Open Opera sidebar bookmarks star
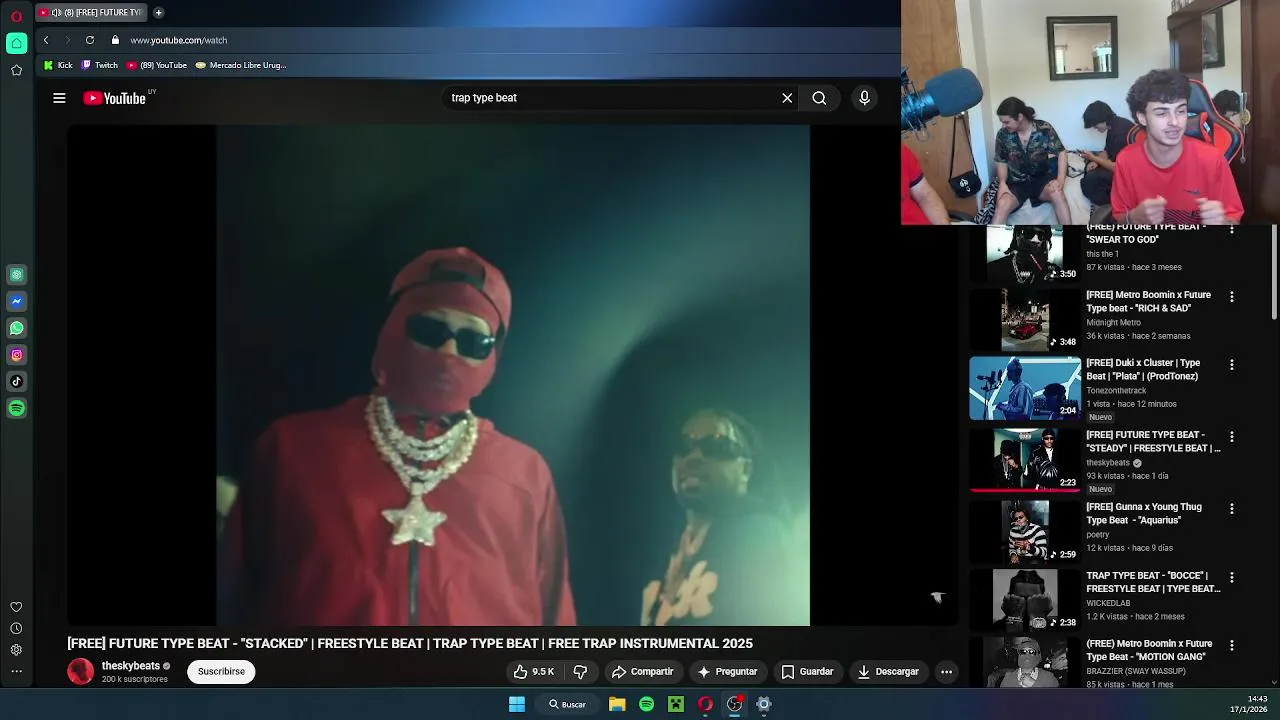 (x=16, y=70)
